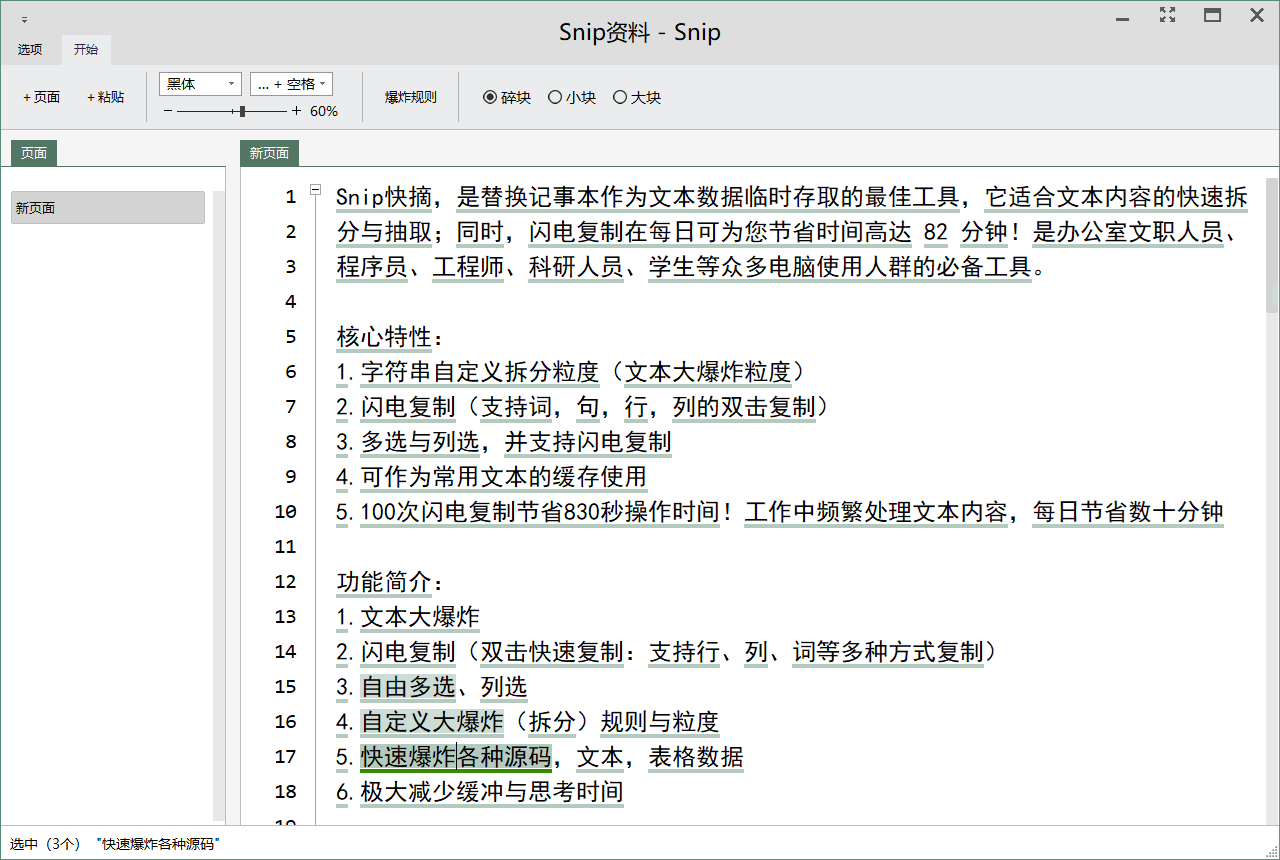Select the 碎块 granularity option
The height and width of the screenshot is (860, 1280).
tap(507, 97)
